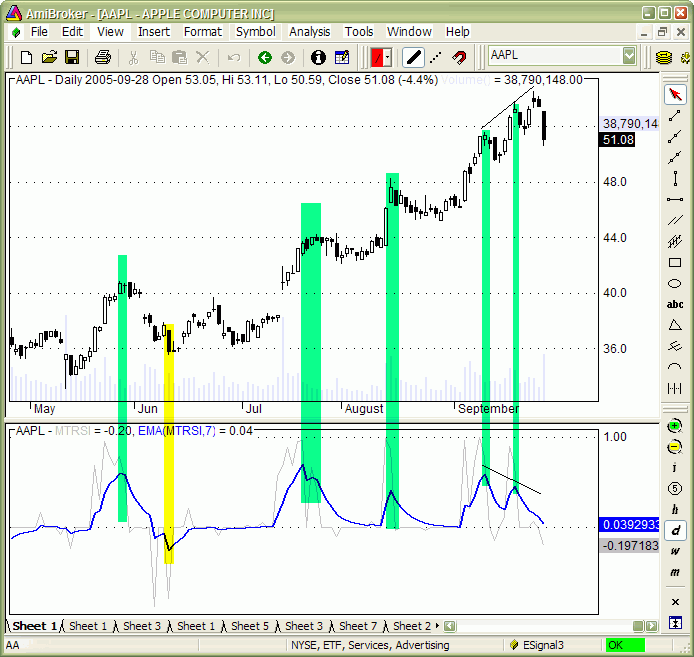Select the ray line tool with midpoint

point(675,137)
